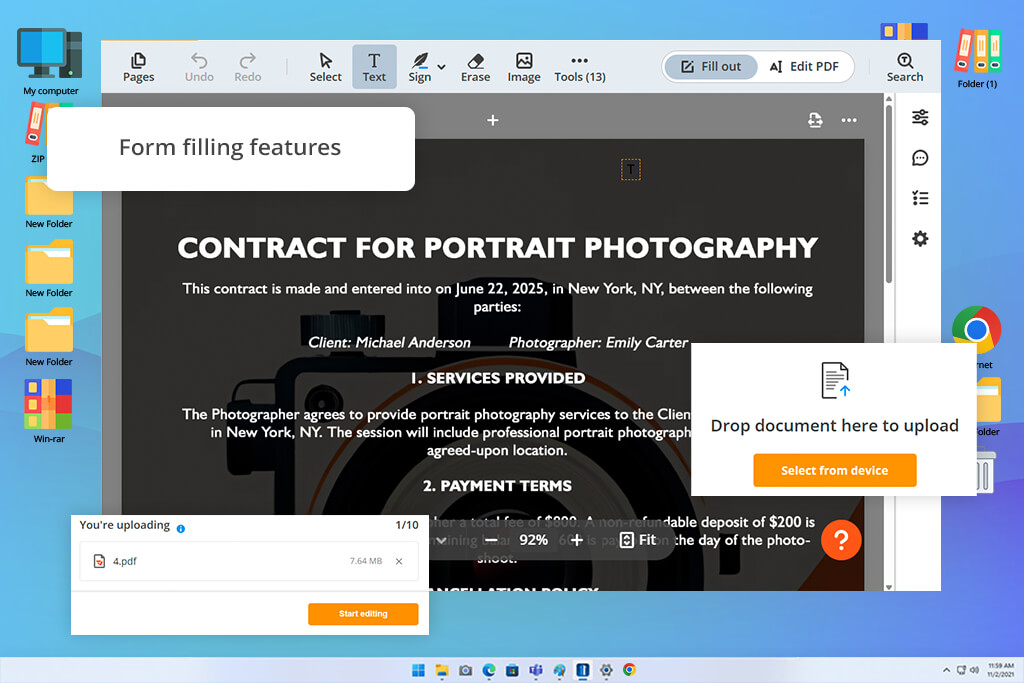Viewport: 1024px width, 683px height.
Task: Expand the page navigation chevron in zoom bar
Action: pyautogui.click(x=441, y=540)
